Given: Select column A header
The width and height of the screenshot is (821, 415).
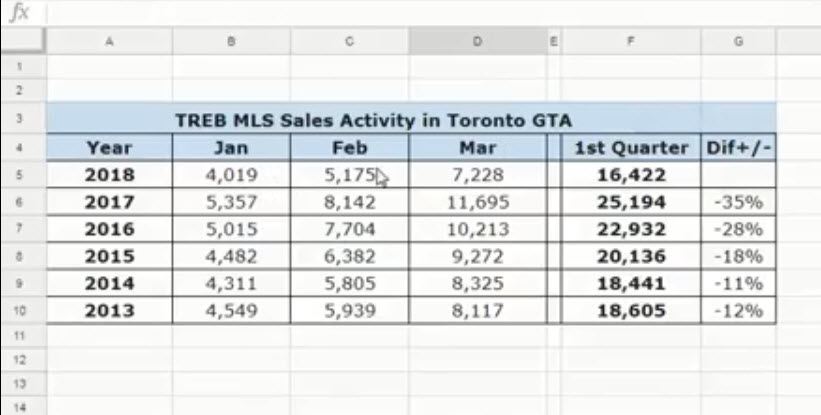Looking at the screenshot, I should [x=109, y=42].
